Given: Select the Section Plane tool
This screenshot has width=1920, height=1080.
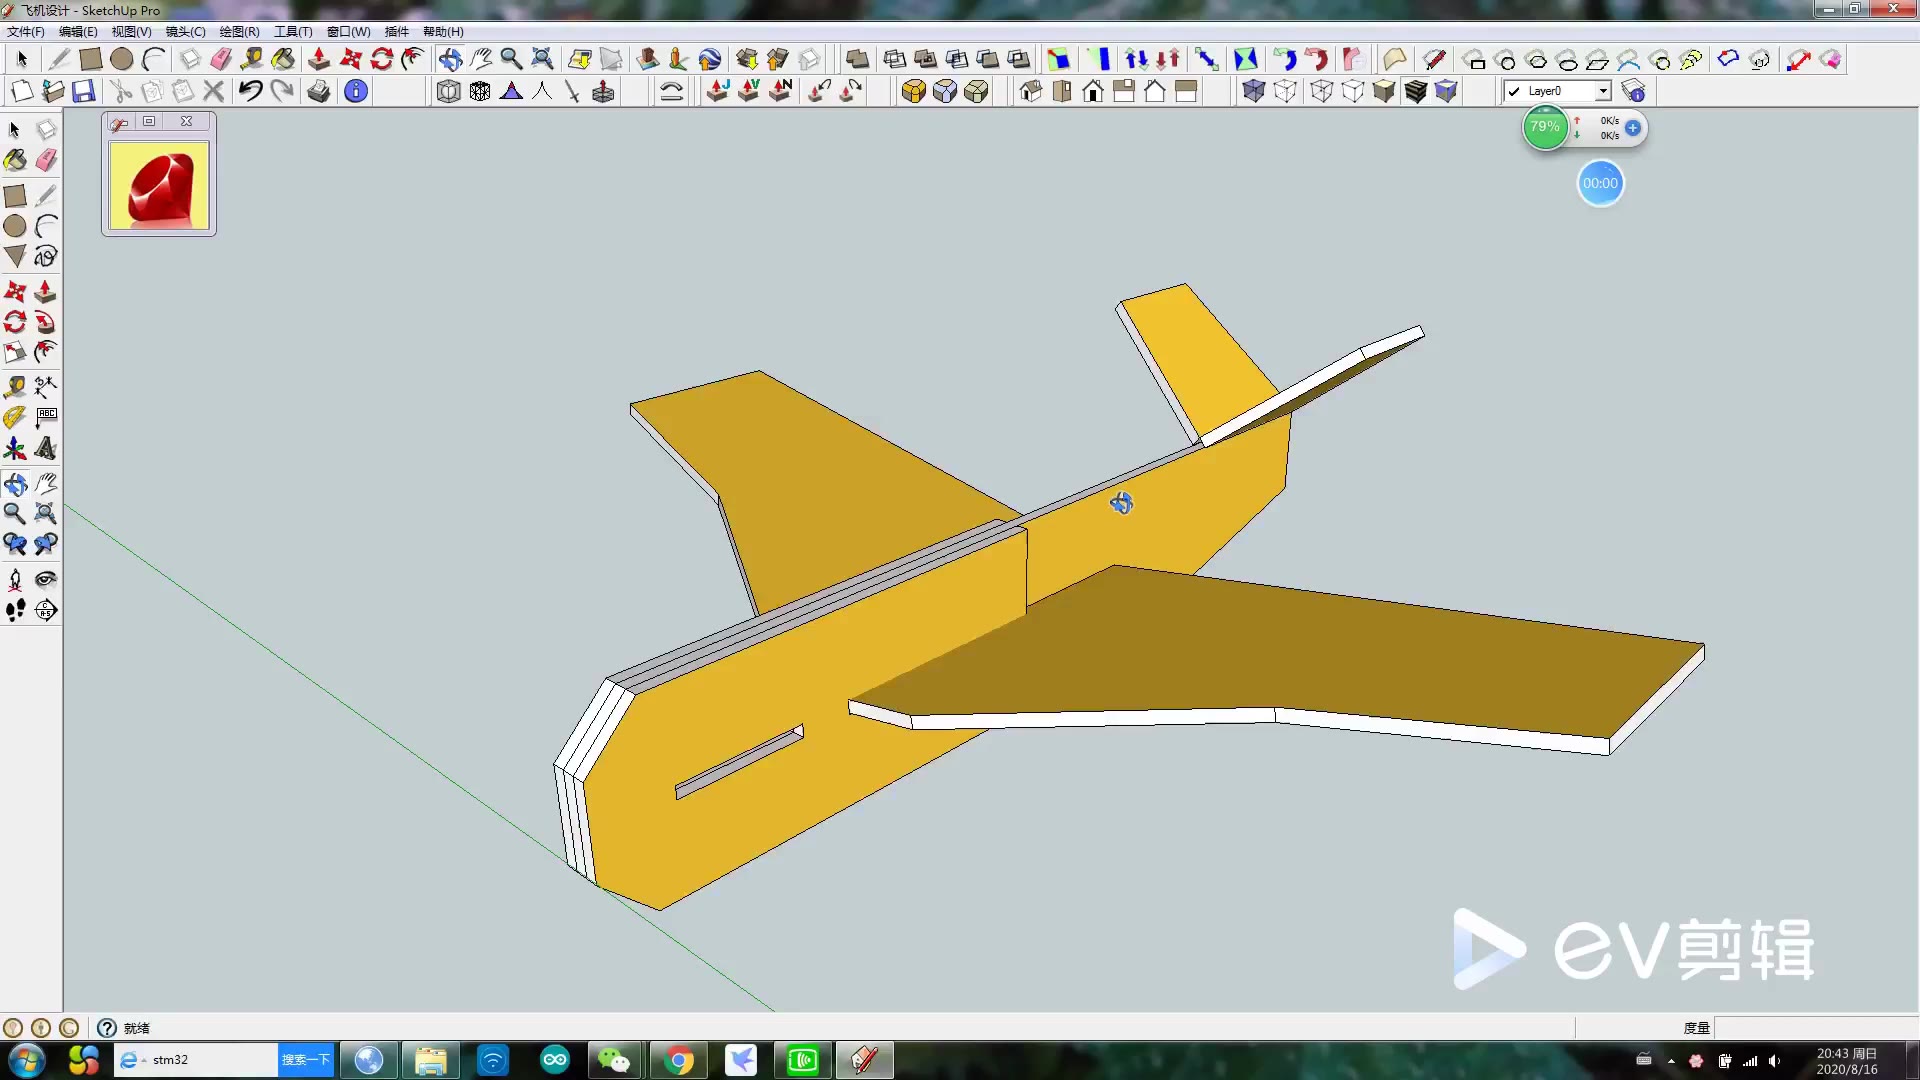Looking at the screenshot, I should click(46, 610).
